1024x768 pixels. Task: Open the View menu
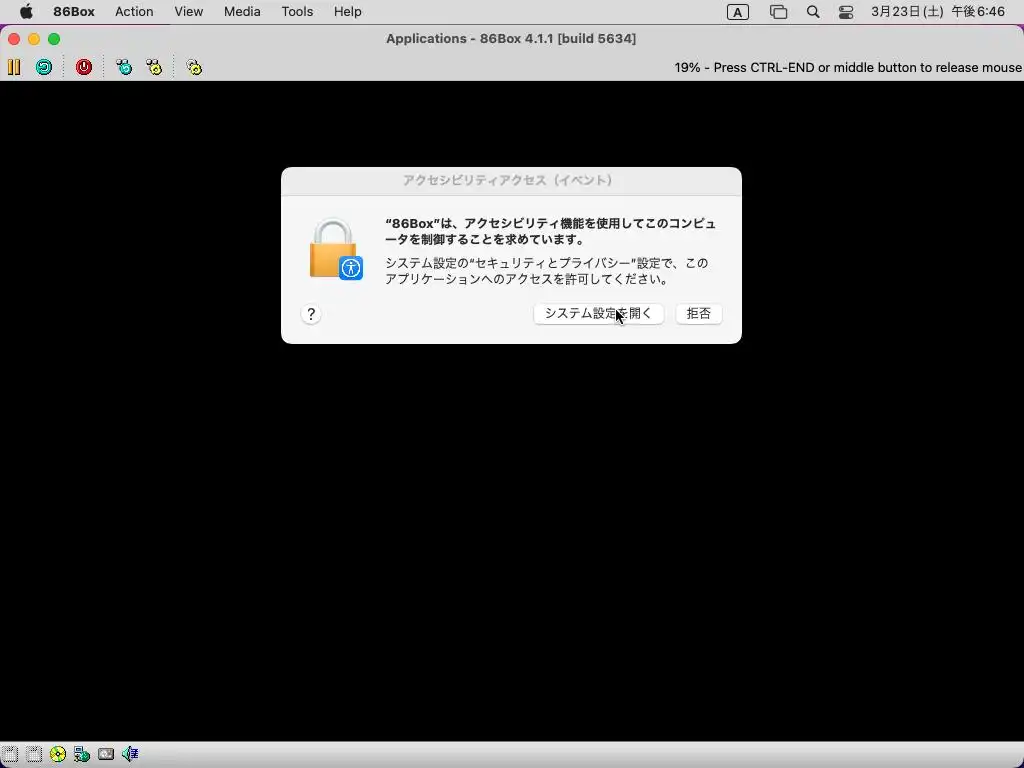click(188, 12)
